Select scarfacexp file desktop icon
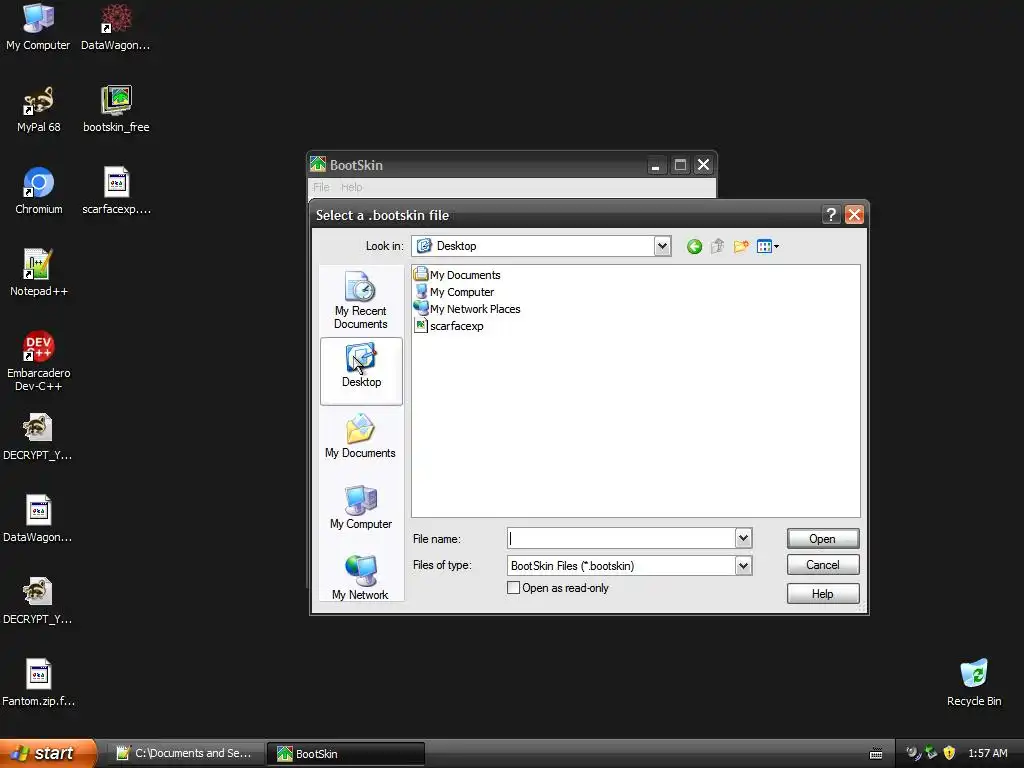The image size is (1024, 768). [x=116, y=191]
